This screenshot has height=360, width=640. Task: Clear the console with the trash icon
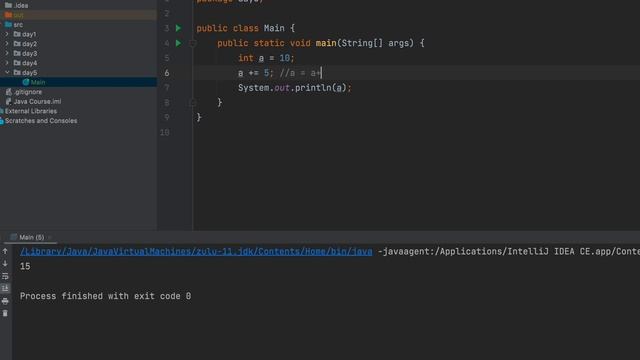click(x=5, y=313)
